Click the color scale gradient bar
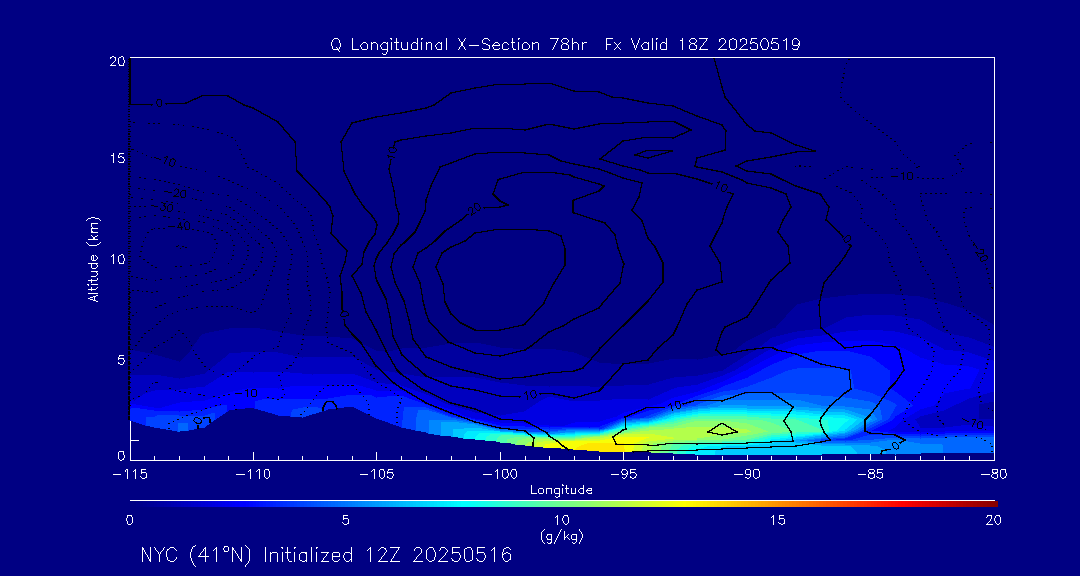 563,504
